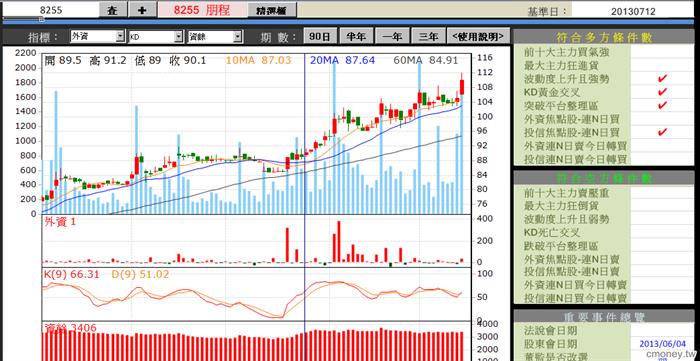Click the checkmark for 突破平台整理區
The image size is (700, 361).
662,105
